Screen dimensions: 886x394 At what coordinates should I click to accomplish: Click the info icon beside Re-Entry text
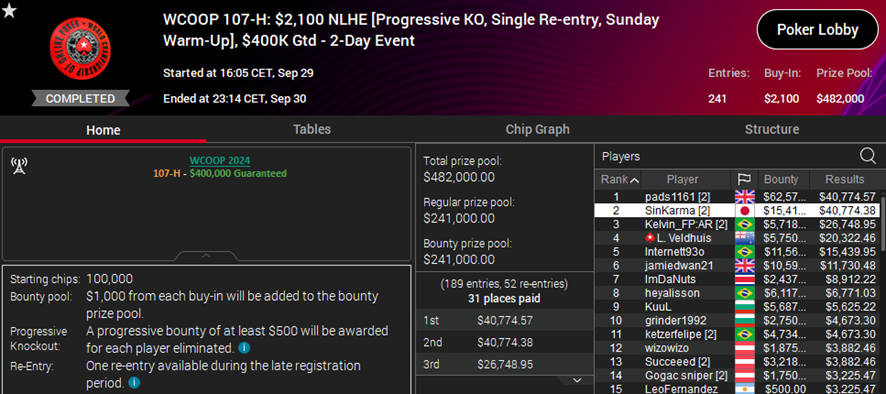(x=134, y=383)
